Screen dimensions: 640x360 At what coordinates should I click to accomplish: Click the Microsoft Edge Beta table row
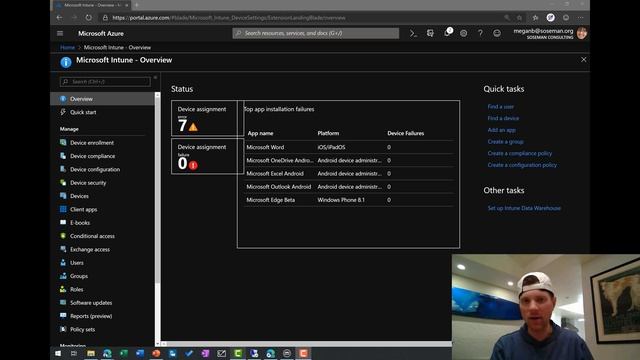[349, 200]
